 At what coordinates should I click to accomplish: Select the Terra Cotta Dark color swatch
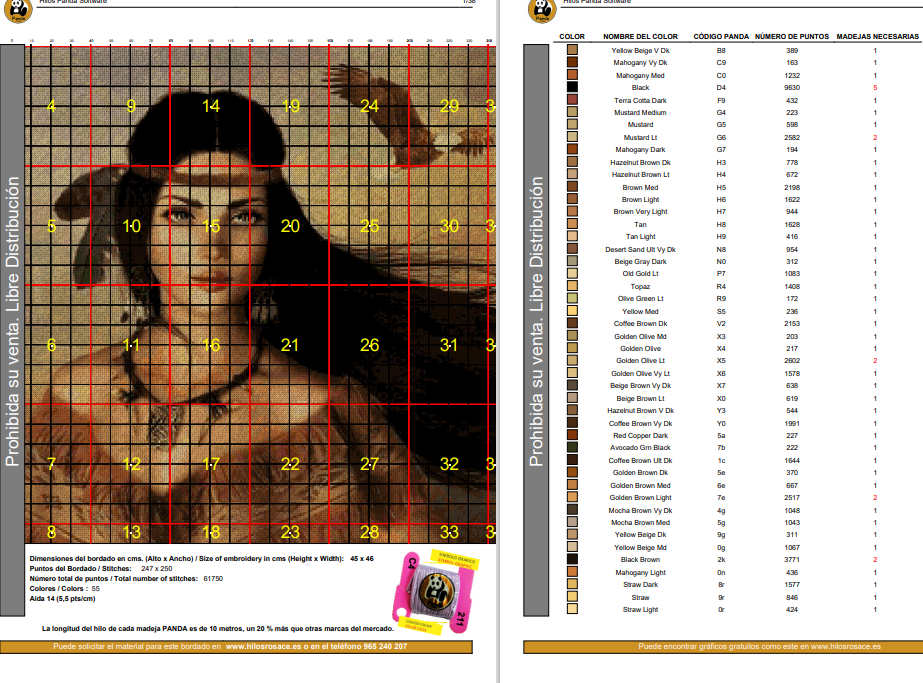point(572,100)
